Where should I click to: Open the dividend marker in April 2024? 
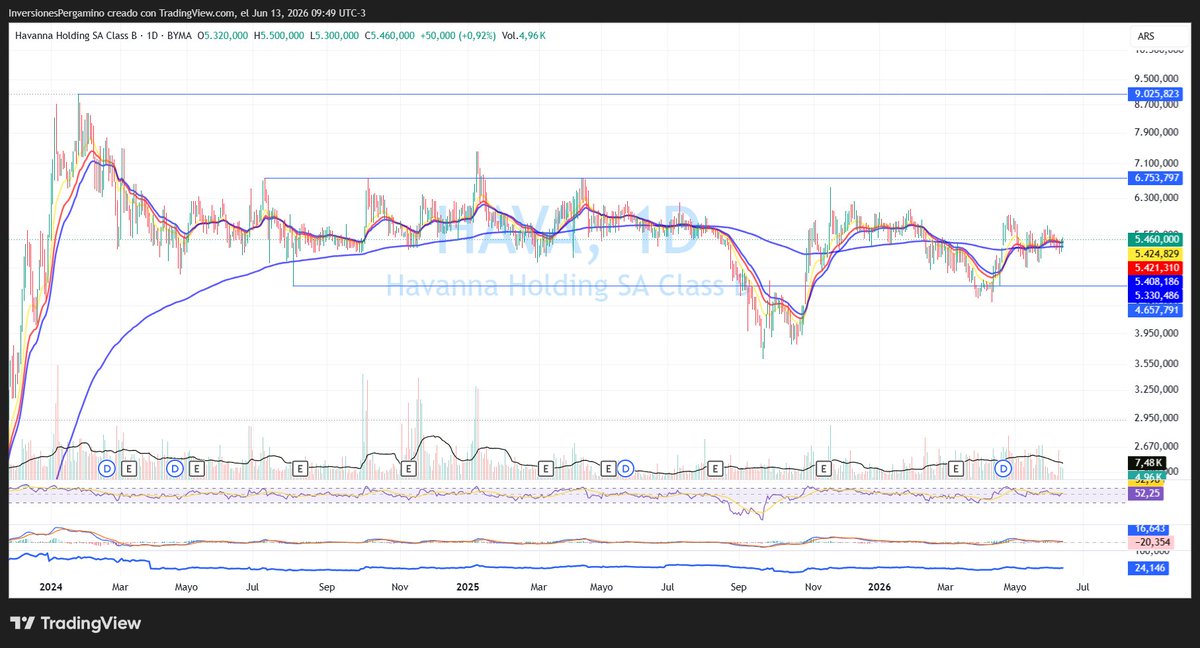pos(175,468)
